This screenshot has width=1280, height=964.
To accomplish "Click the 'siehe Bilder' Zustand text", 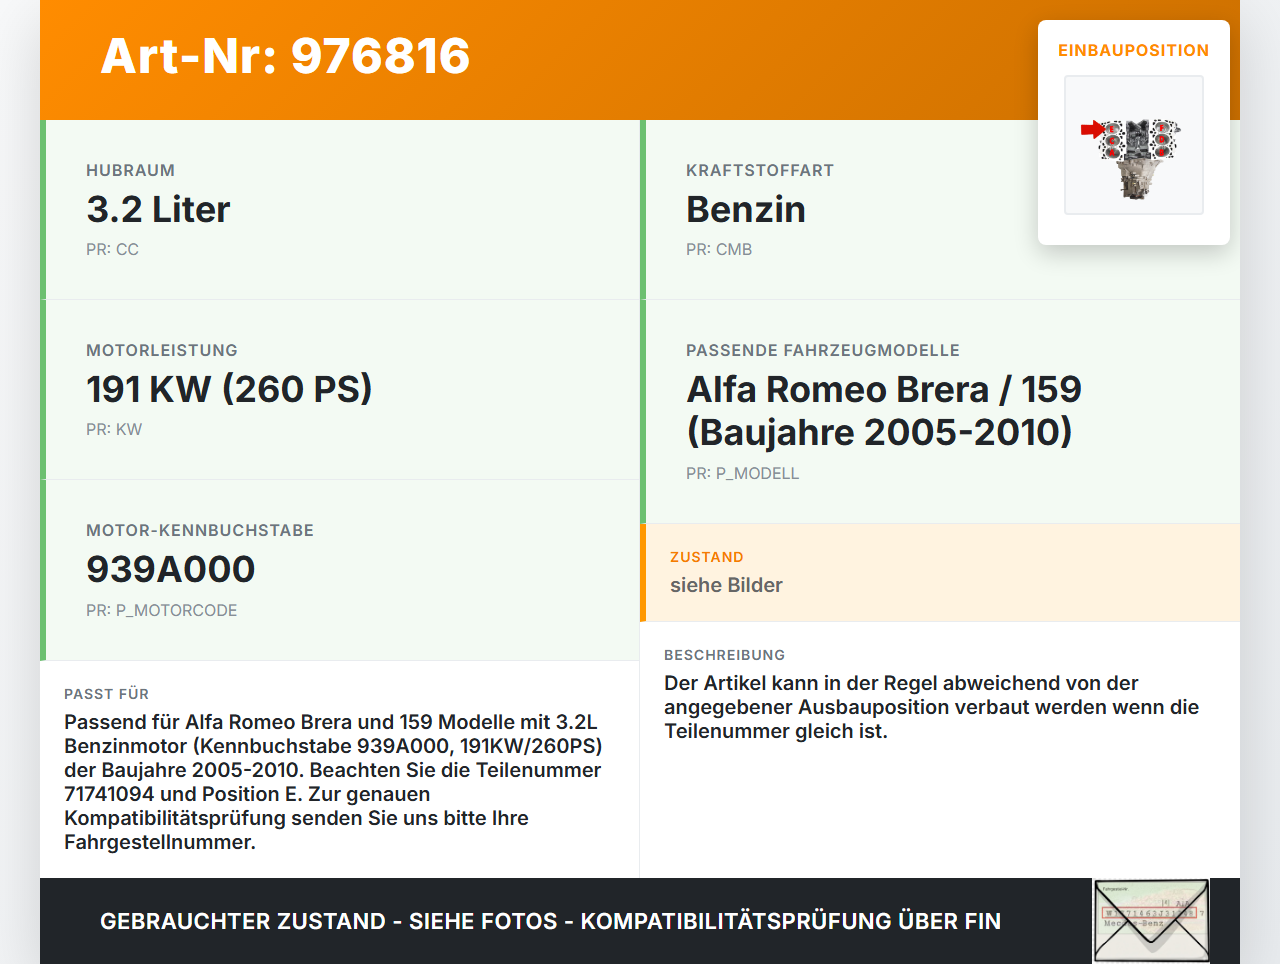I will (726, 585).
